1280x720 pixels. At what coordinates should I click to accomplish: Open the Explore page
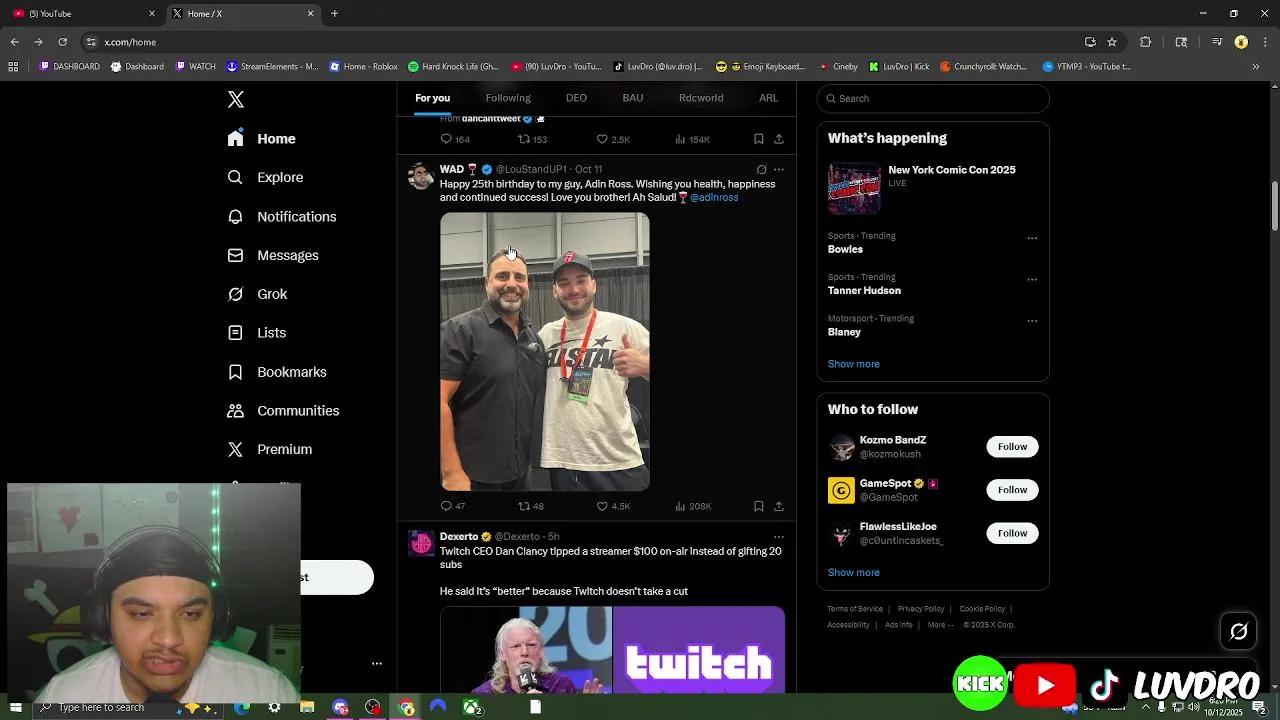[265, 177]
